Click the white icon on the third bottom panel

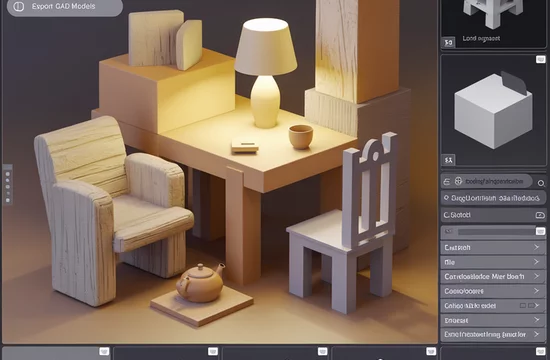pos(322,351)
